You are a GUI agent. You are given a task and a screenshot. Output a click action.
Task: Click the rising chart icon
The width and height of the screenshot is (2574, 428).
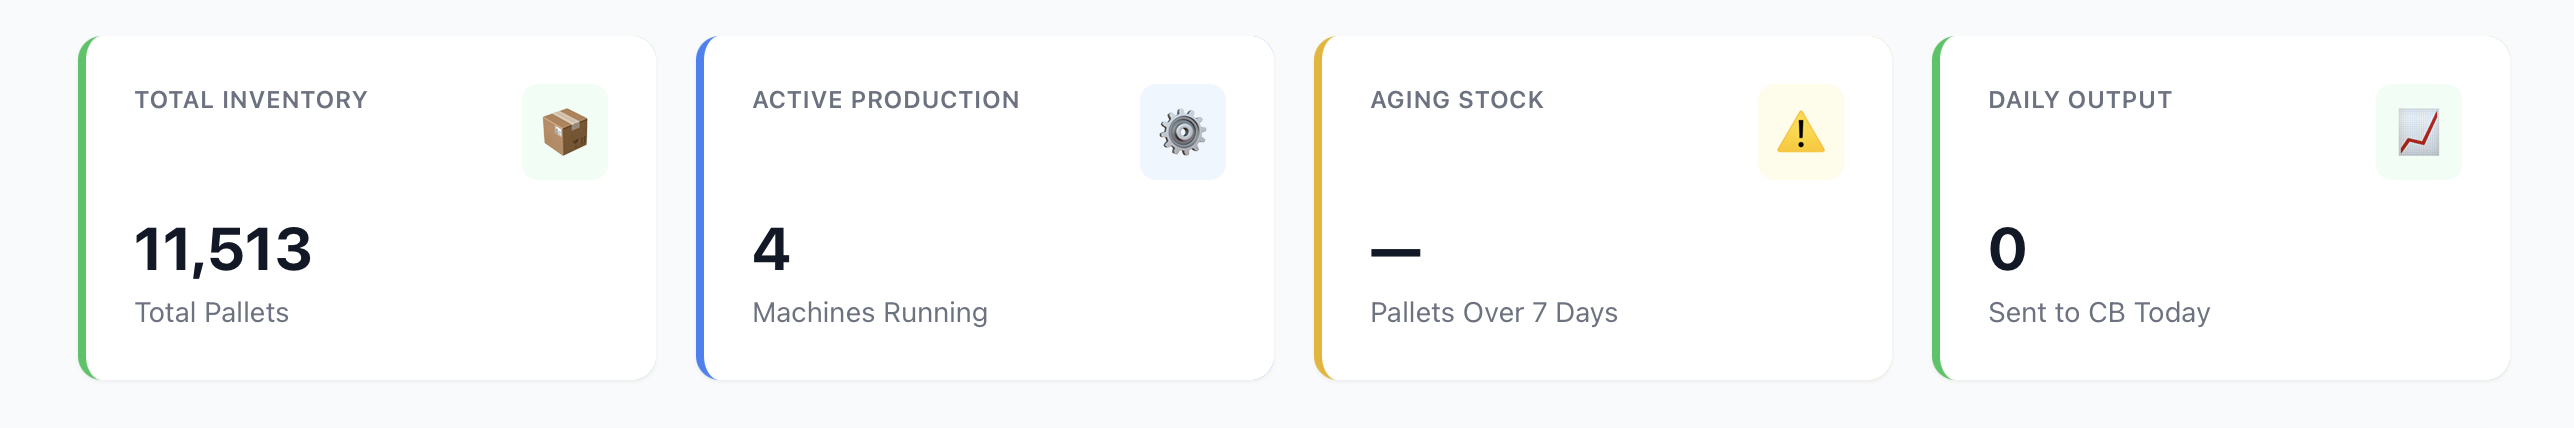(2418, 132)
